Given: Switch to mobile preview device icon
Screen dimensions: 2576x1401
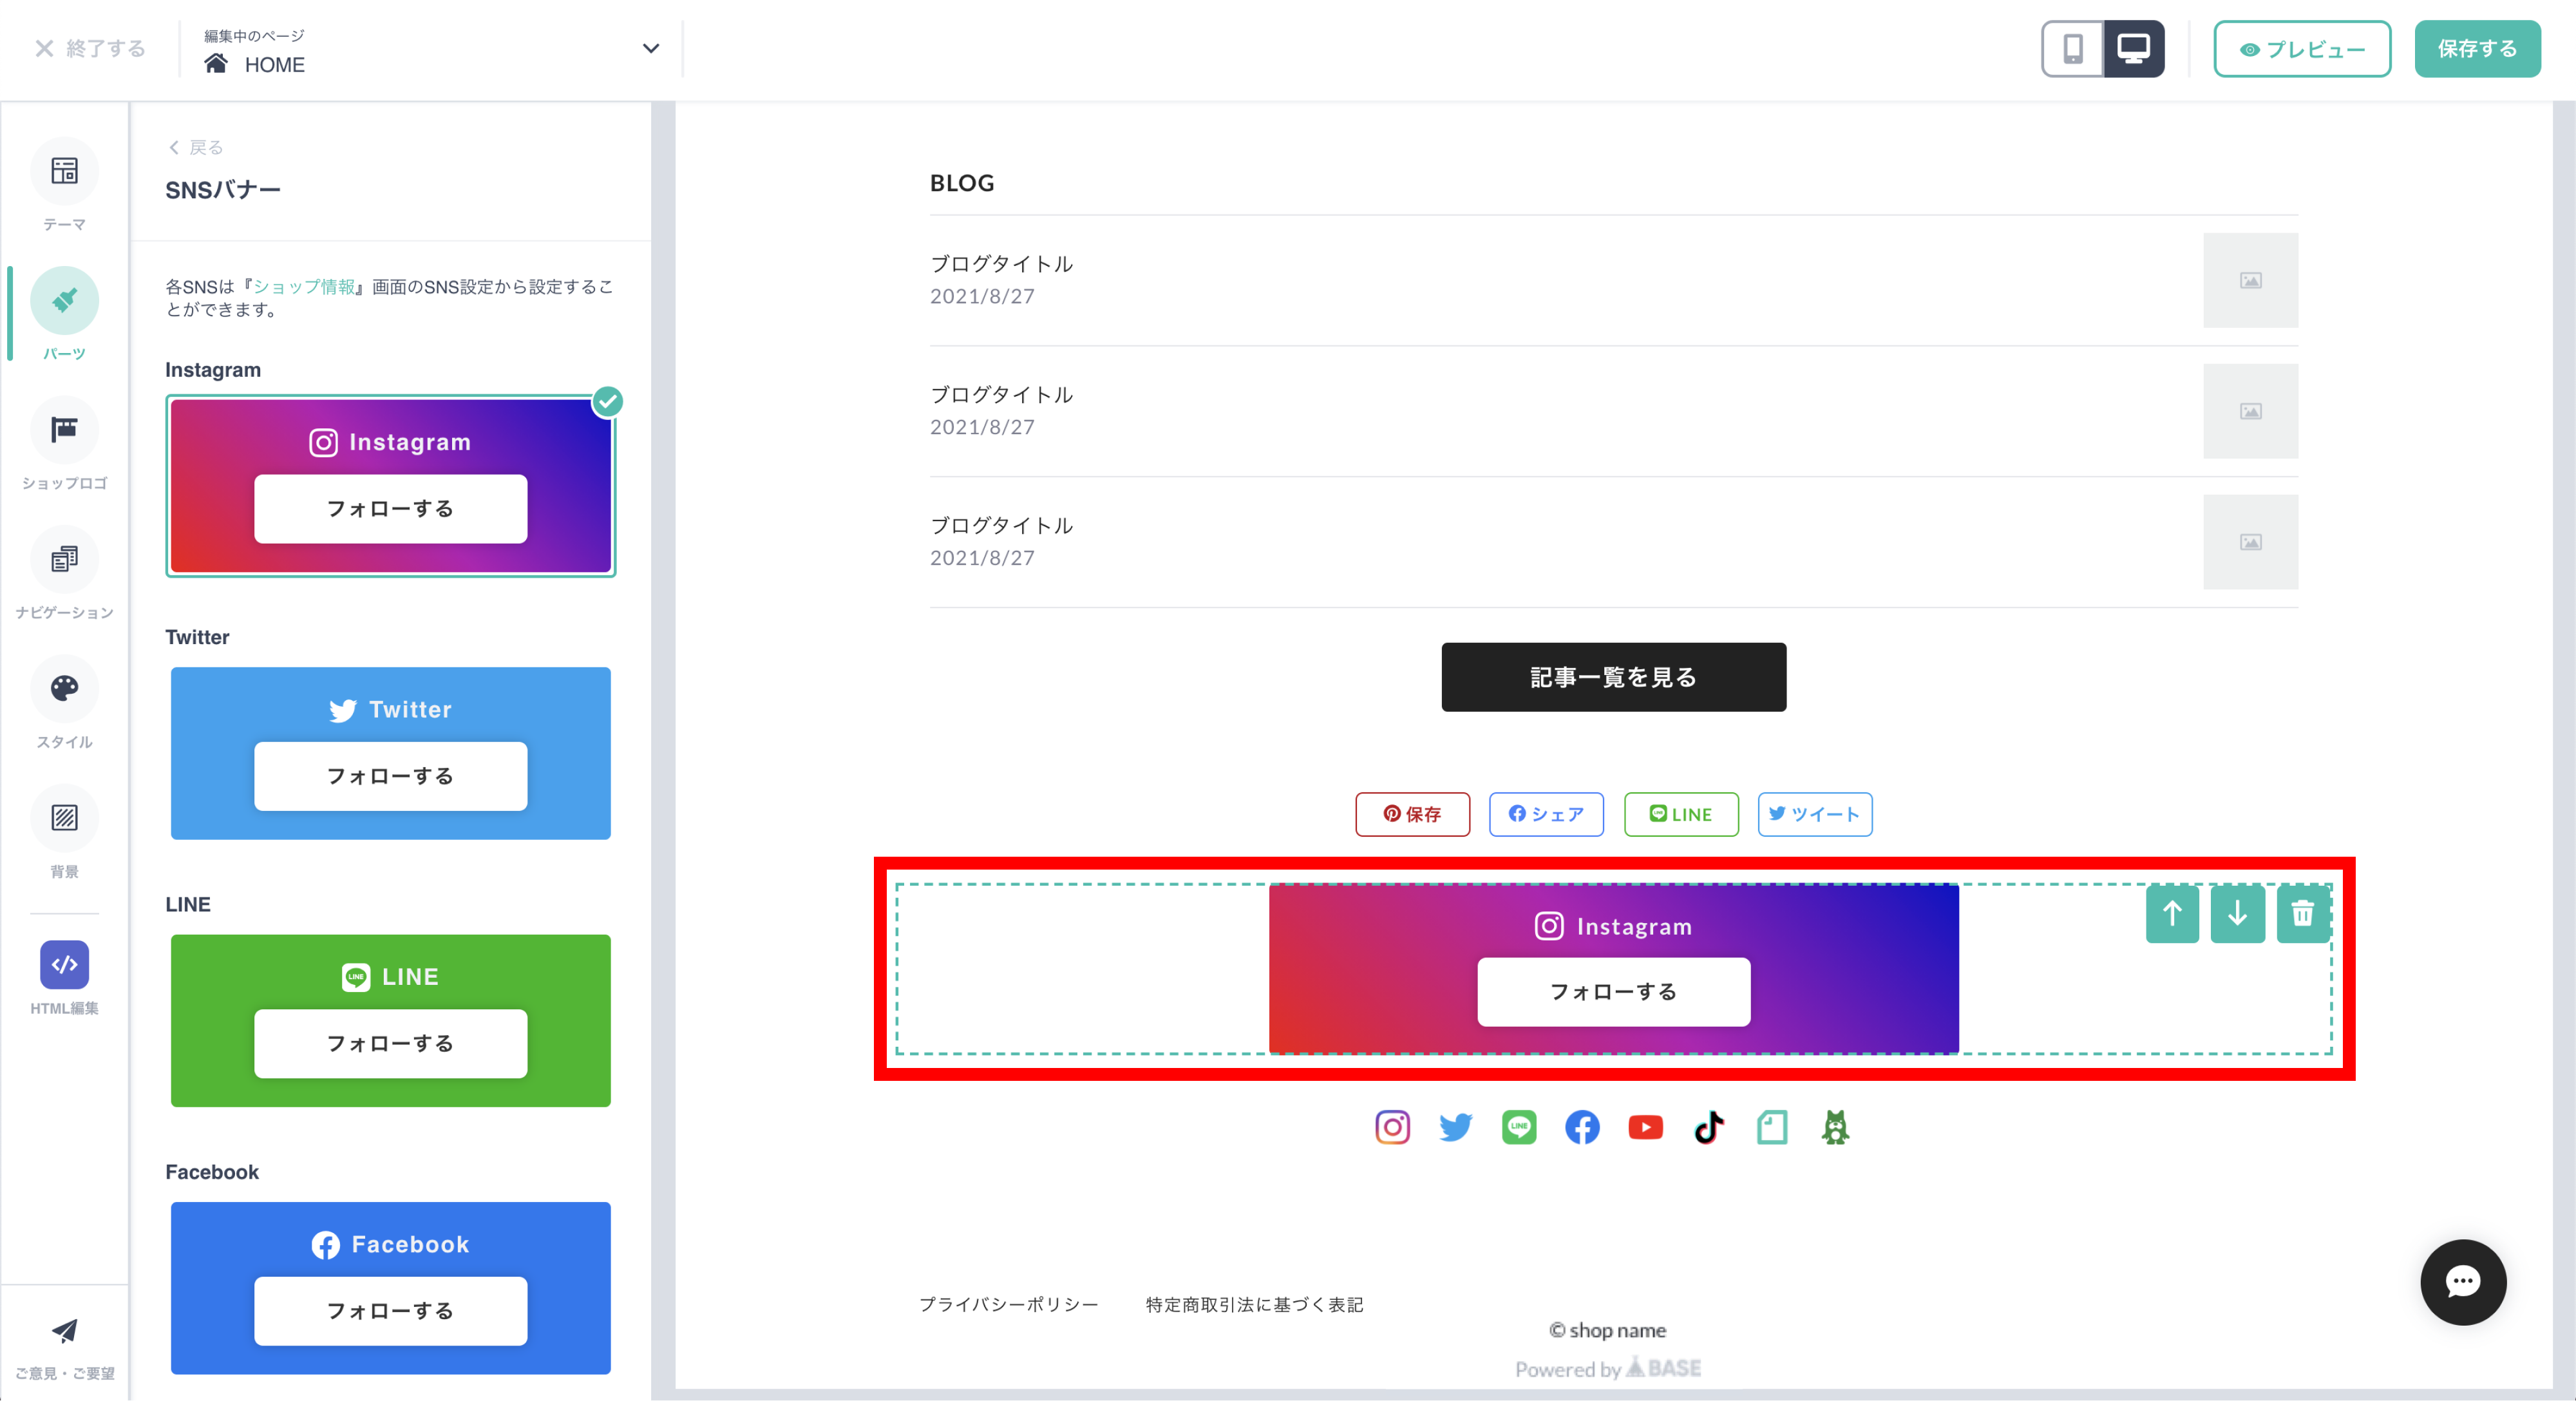Looking at the screenshot, I should (2073, 48).
